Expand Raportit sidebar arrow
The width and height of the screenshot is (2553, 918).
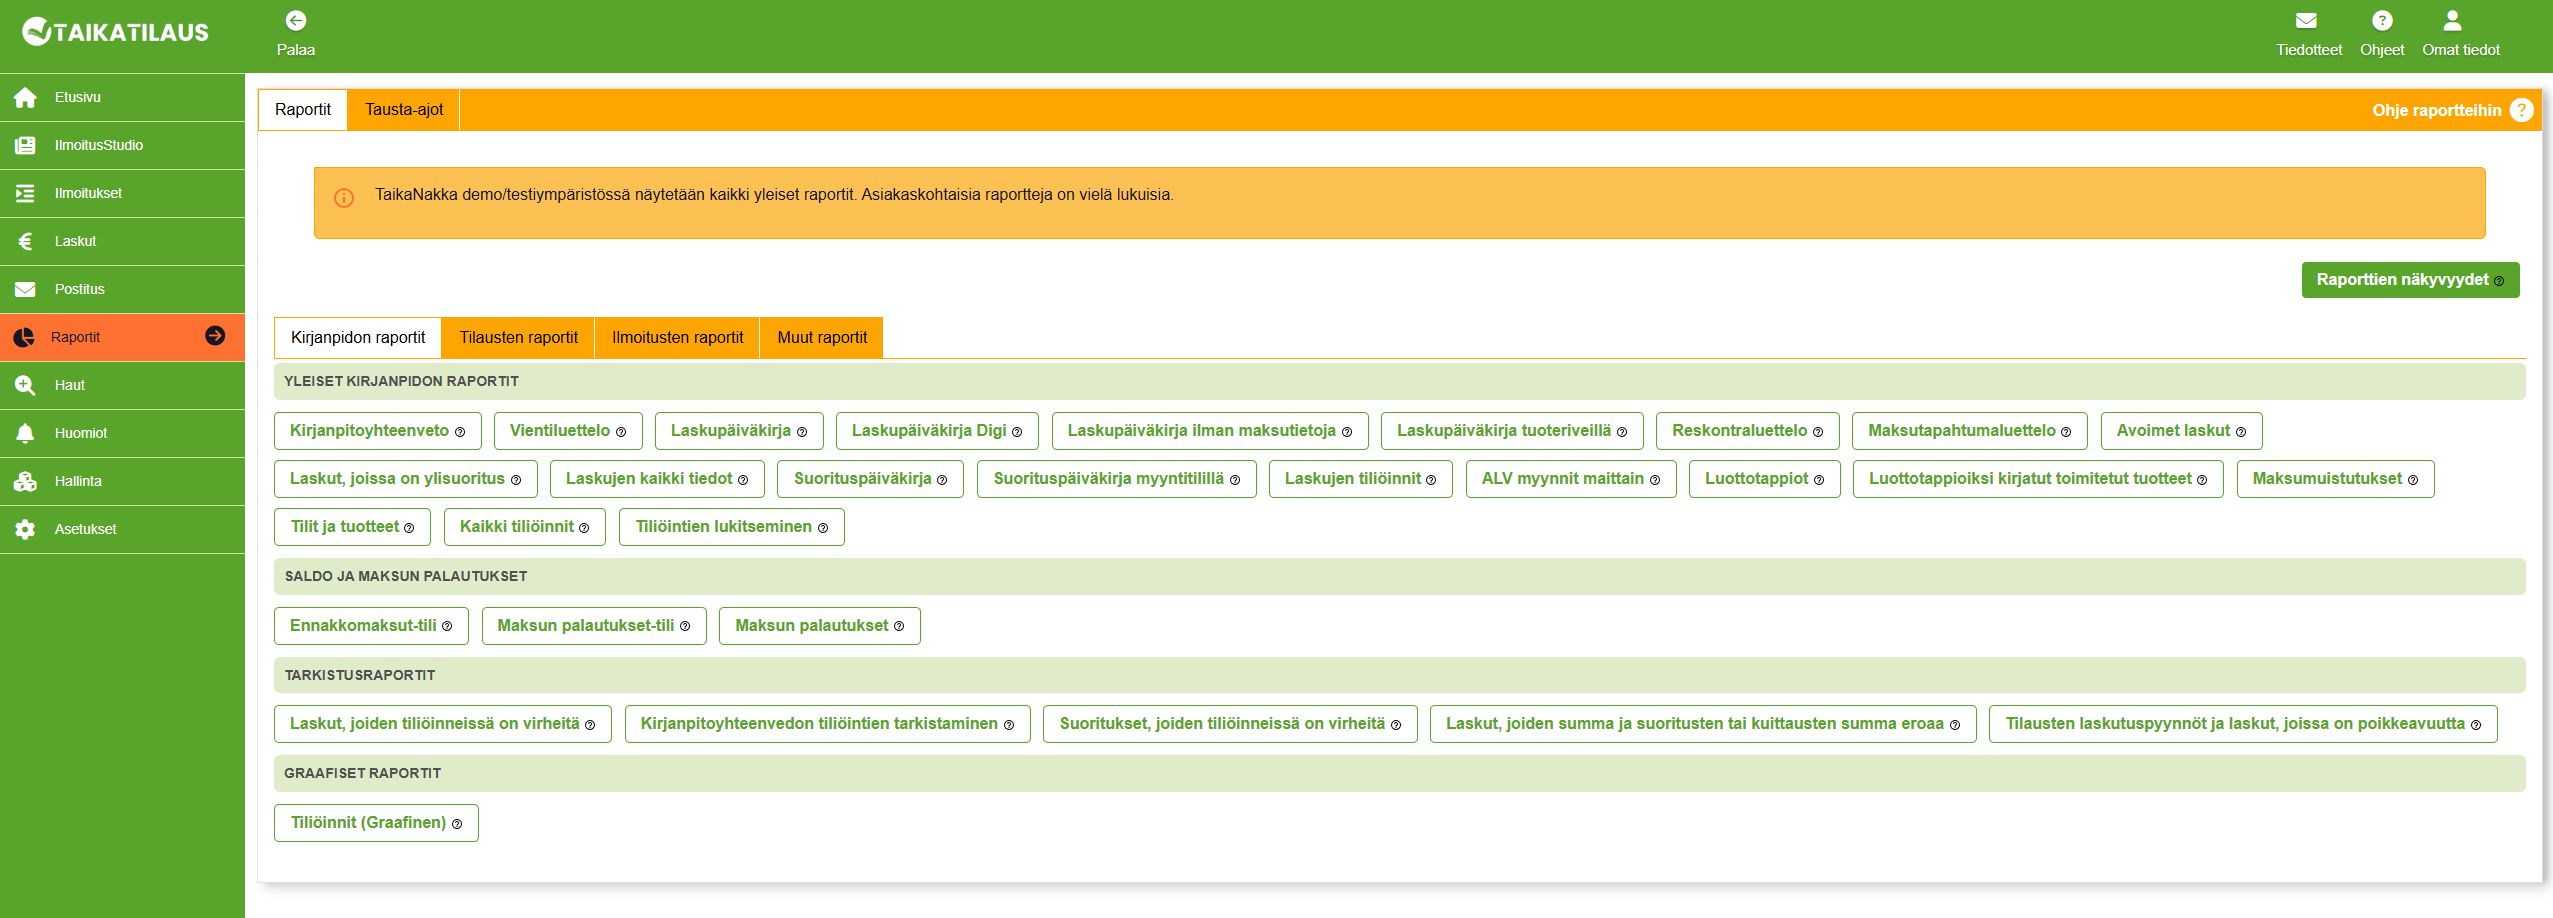(215, 336)
